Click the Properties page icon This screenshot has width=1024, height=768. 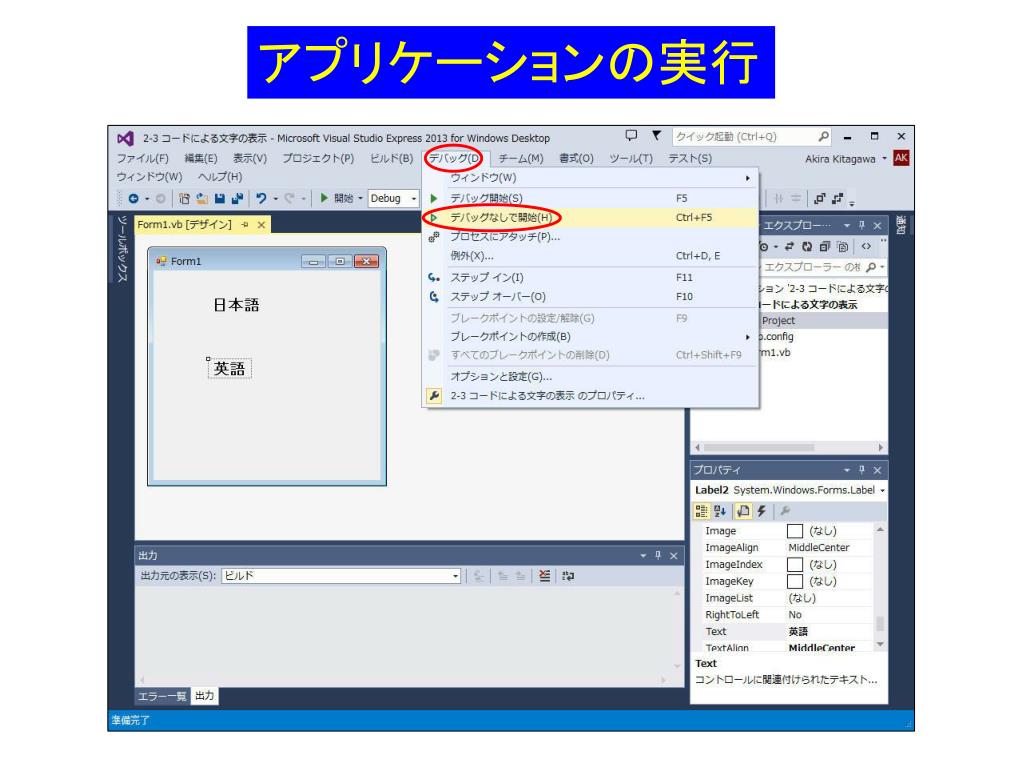click(743, 511)
